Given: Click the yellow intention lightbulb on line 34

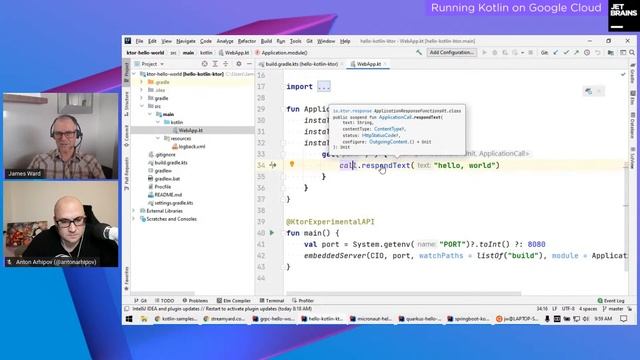Looking at the screenshot, I should [x=292, y=164].
